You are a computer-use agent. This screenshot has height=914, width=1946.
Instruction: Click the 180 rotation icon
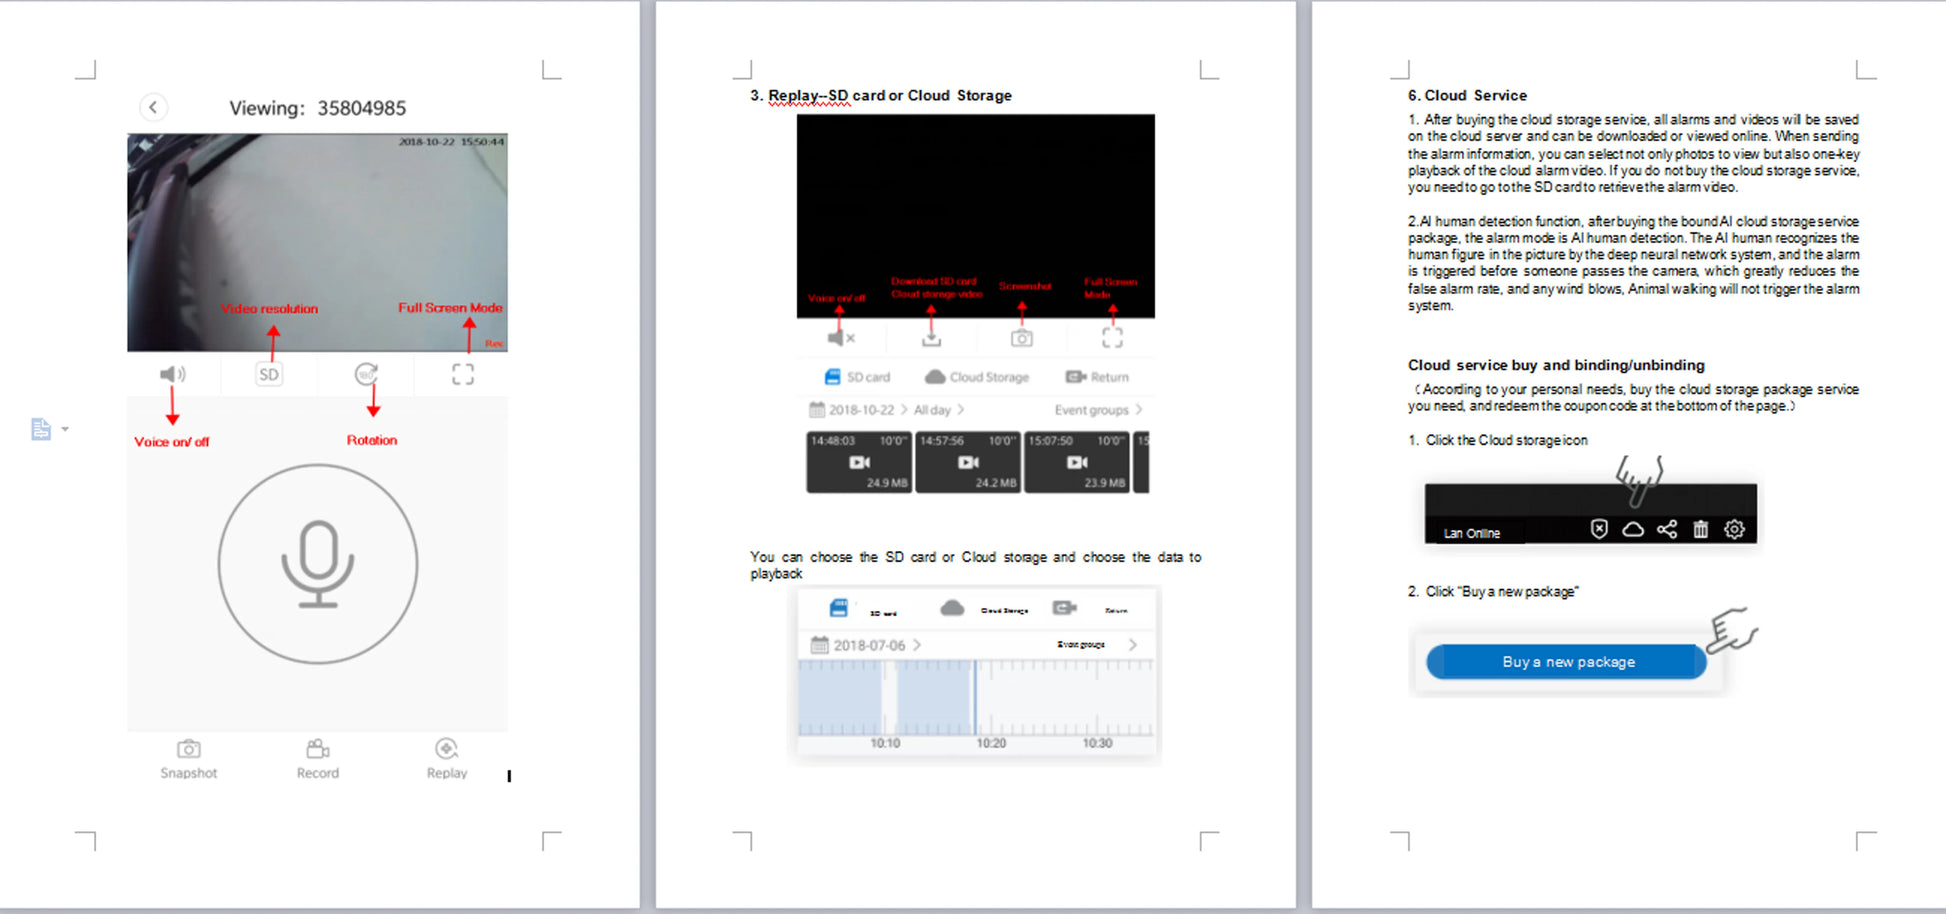pyautogui.click(x=366, y=374)
